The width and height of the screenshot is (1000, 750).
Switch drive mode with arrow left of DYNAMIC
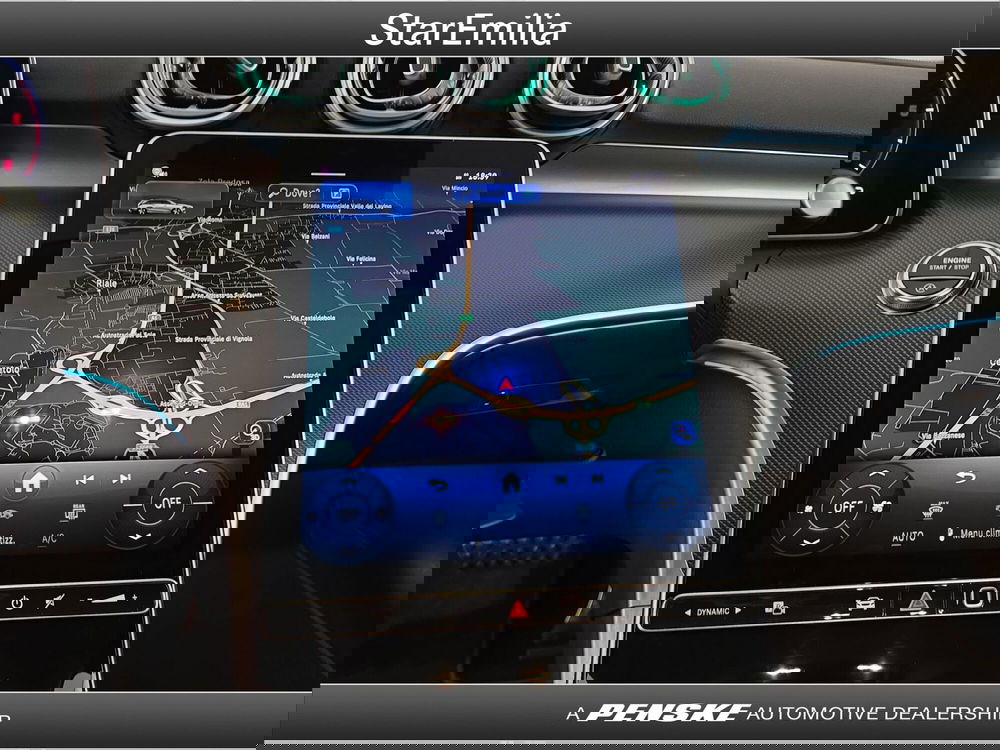click(x=687, y=610)
